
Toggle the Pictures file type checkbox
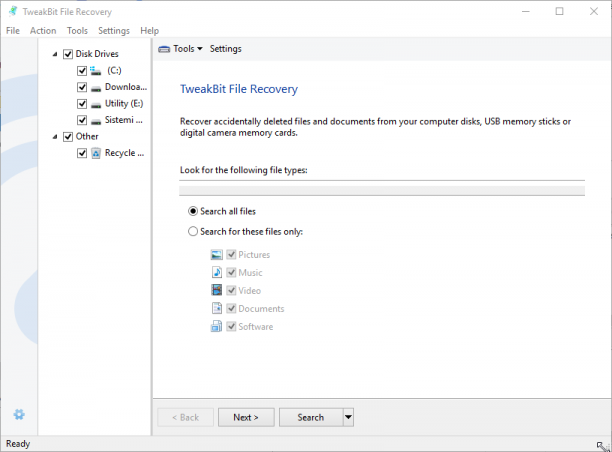231,254
